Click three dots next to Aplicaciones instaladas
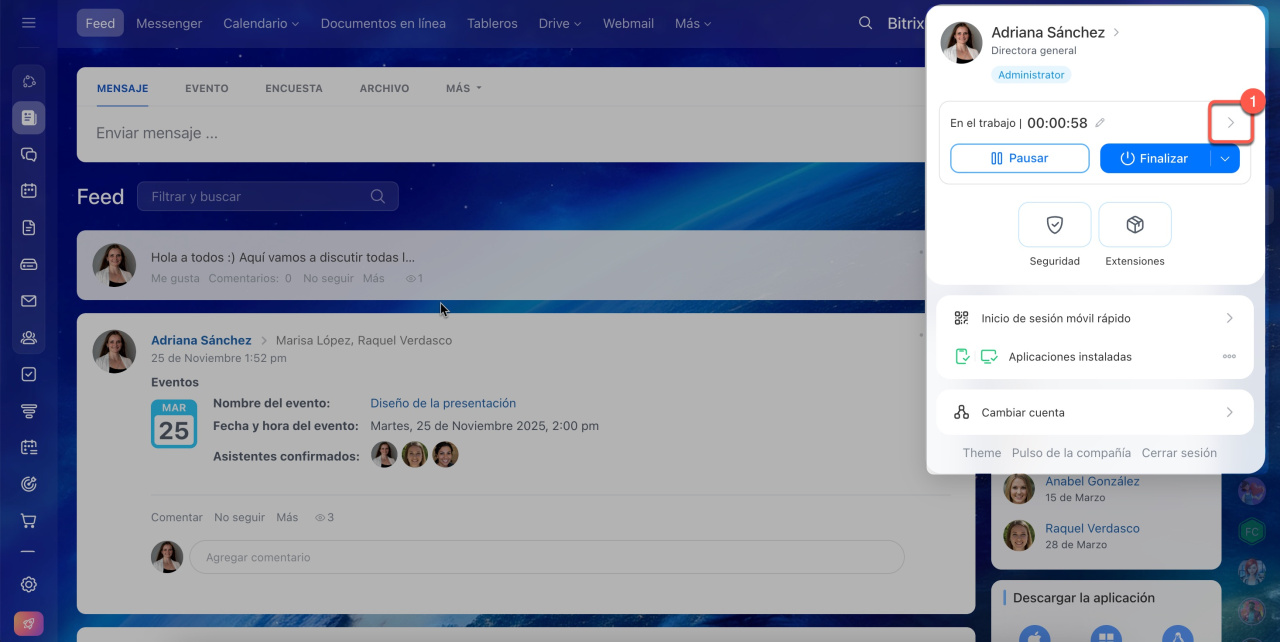Viewport: 1280px width, 642px height. [1229, 357]
